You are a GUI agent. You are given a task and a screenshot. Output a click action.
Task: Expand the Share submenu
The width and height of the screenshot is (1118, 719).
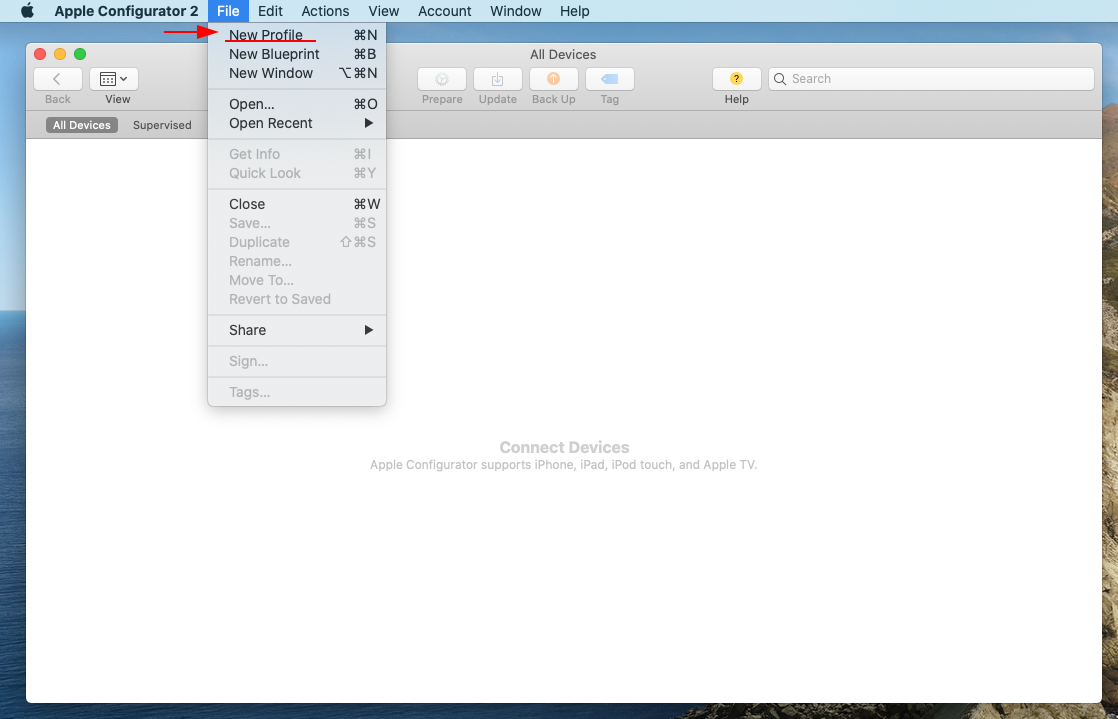297,330
